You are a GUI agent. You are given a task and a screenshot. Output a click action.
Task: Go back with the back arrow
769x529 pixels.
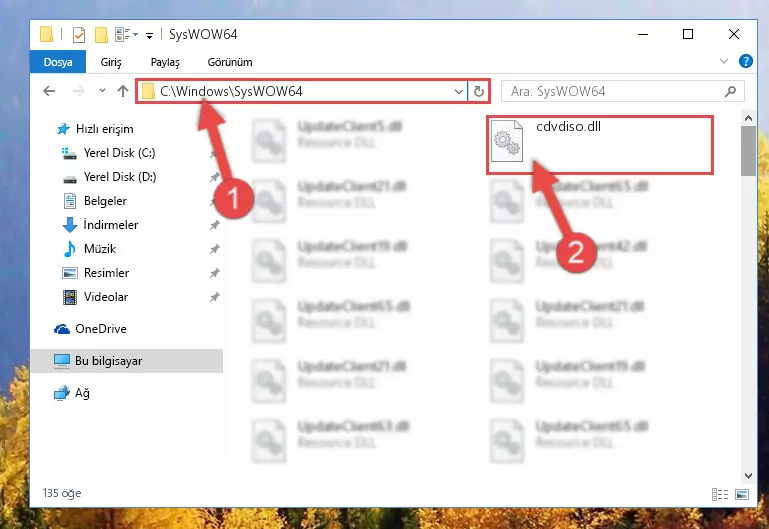point(49,91)
